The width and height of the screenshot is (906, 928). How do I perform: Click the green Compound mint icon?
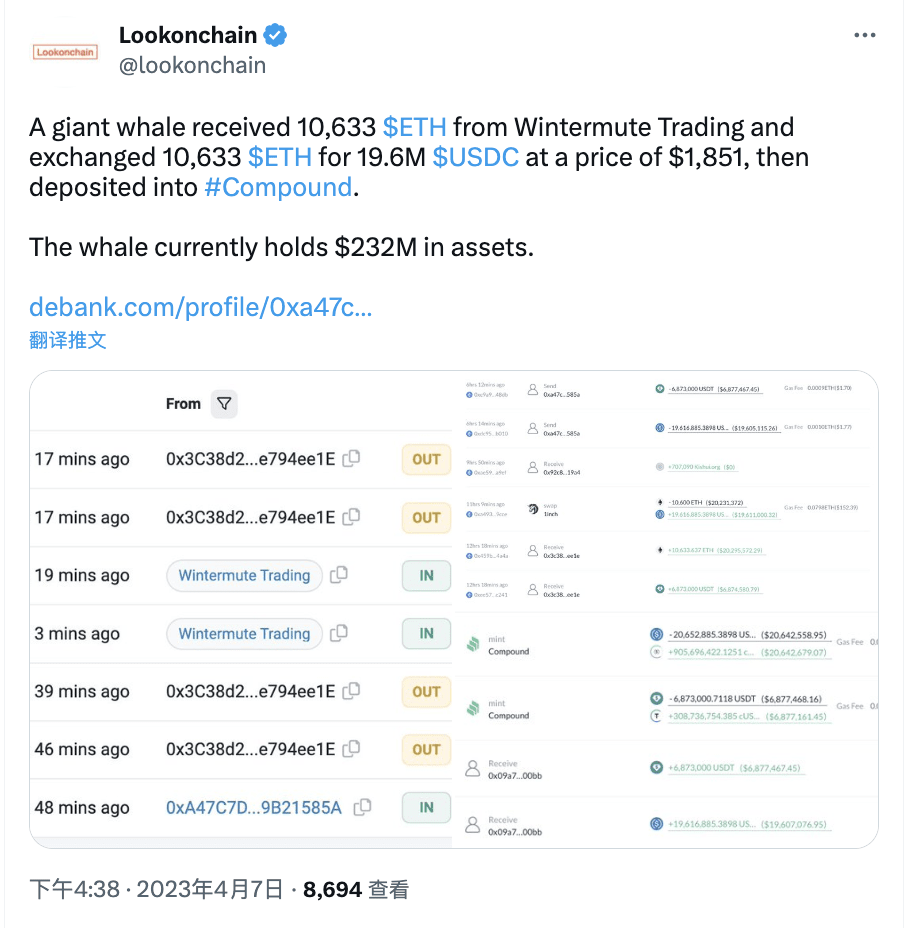coord(473,645)
